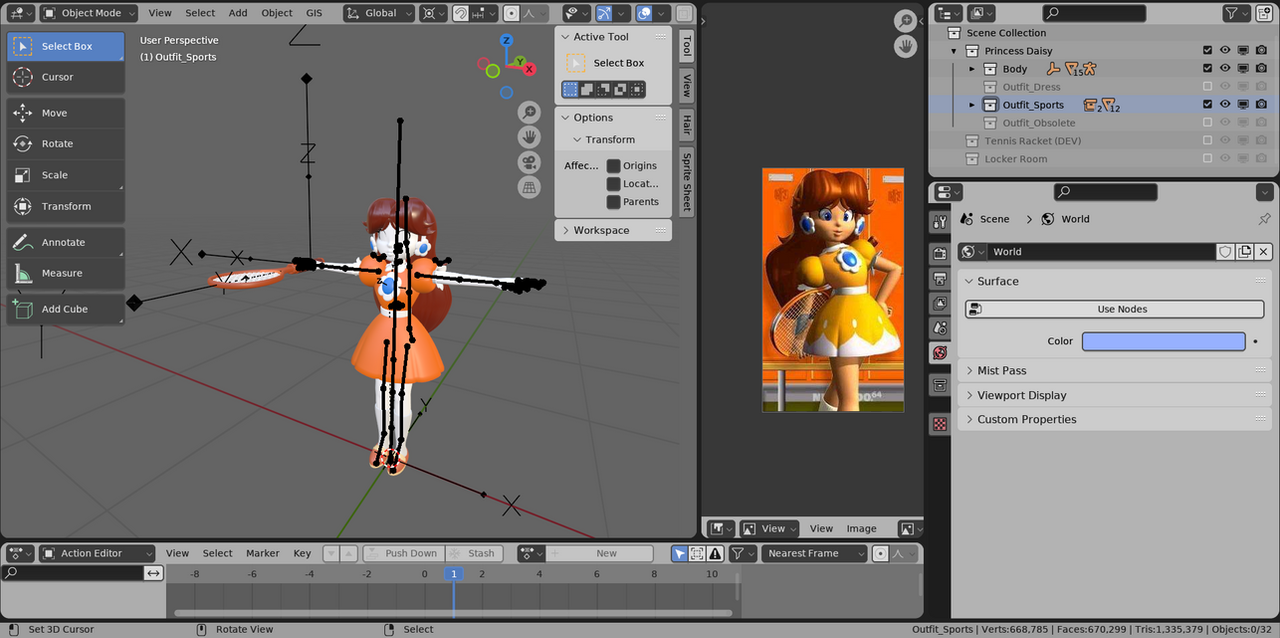The width and height of the screenshot is (1280, 638).
Task: Click the viewport zoom magnifier icon
Action: [x=529, y=113]
